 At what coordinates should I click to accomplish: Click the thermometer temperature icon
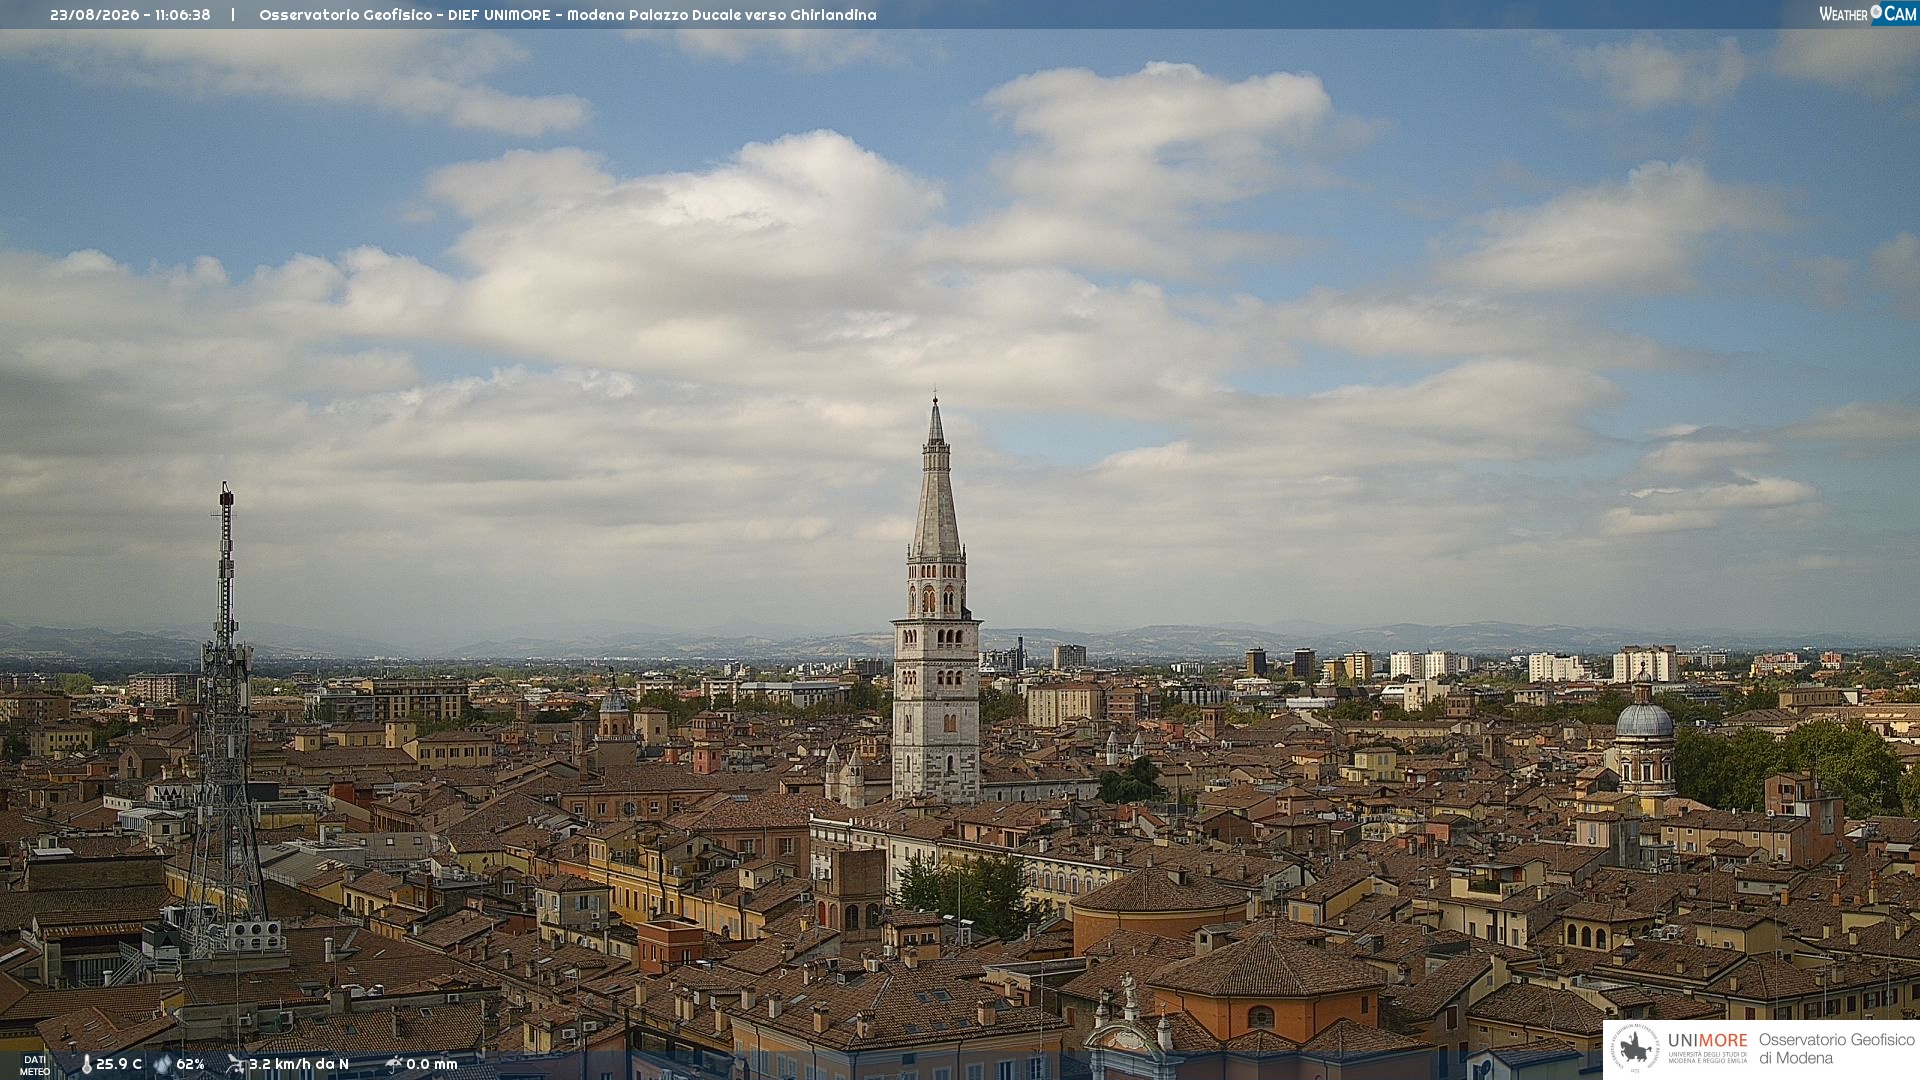86,1065
